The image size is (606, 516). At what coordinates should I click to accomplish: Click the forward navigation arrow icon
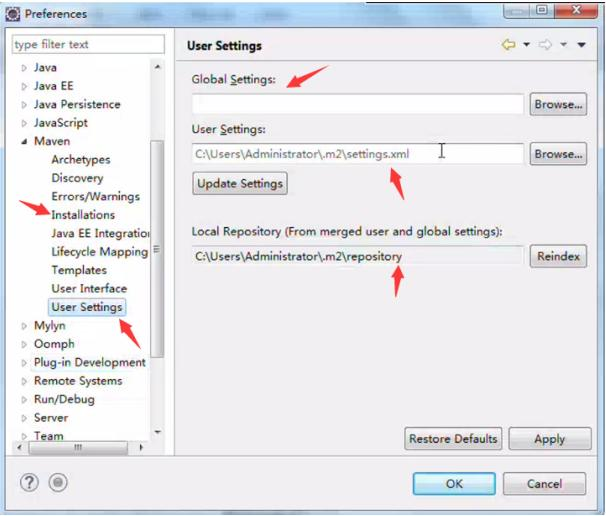pos(545,45)
